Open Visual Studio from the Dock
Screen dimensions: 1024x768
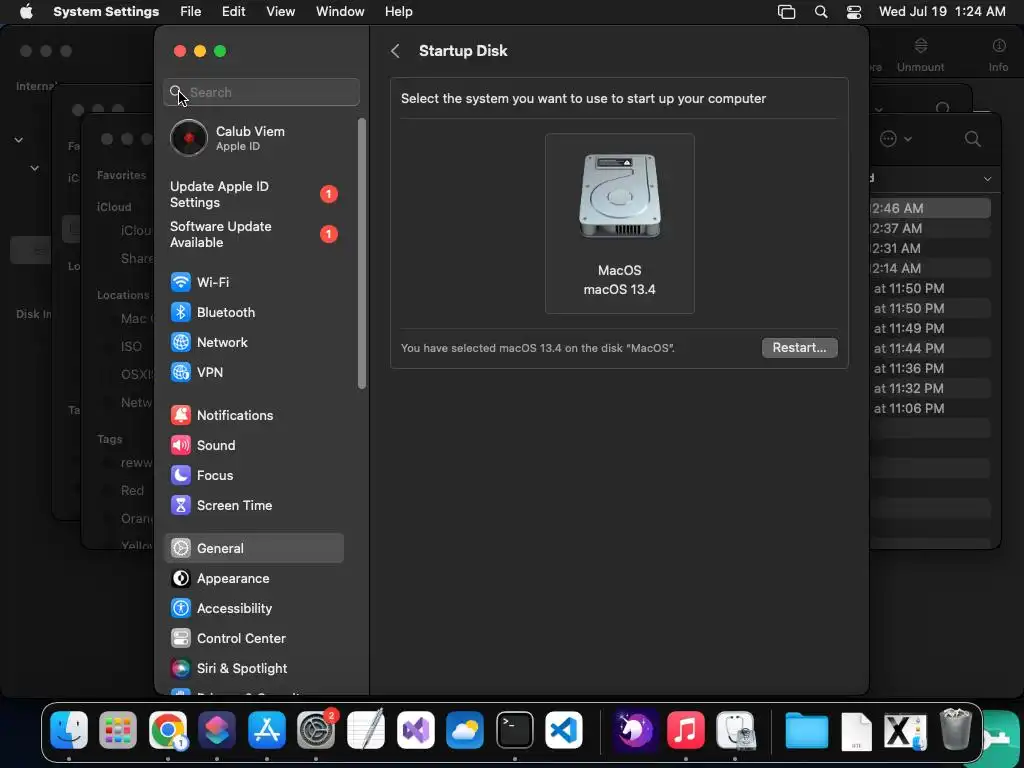coord(415,730)
